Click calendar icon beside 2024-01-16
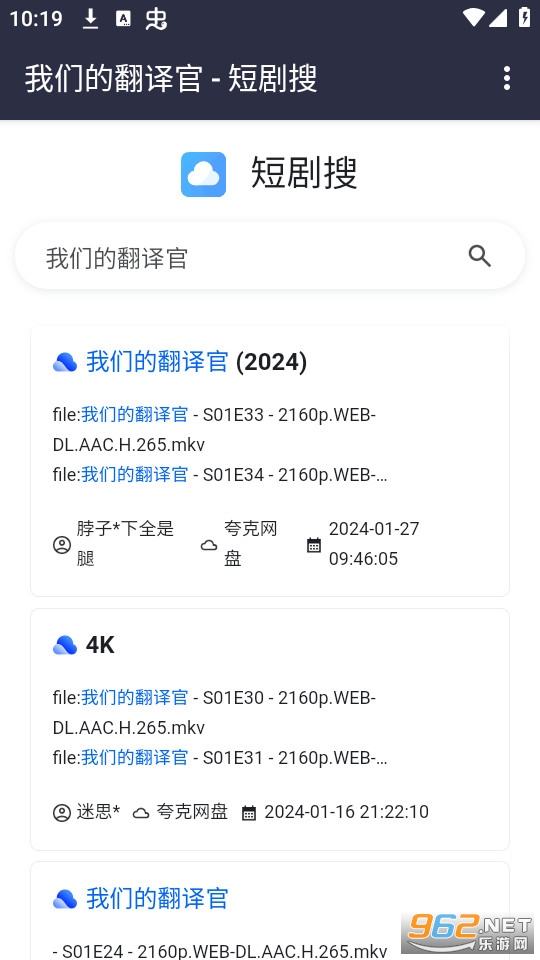Image resolution: width=540 pixels, height=960 pixels. click(x=249, y=813)
